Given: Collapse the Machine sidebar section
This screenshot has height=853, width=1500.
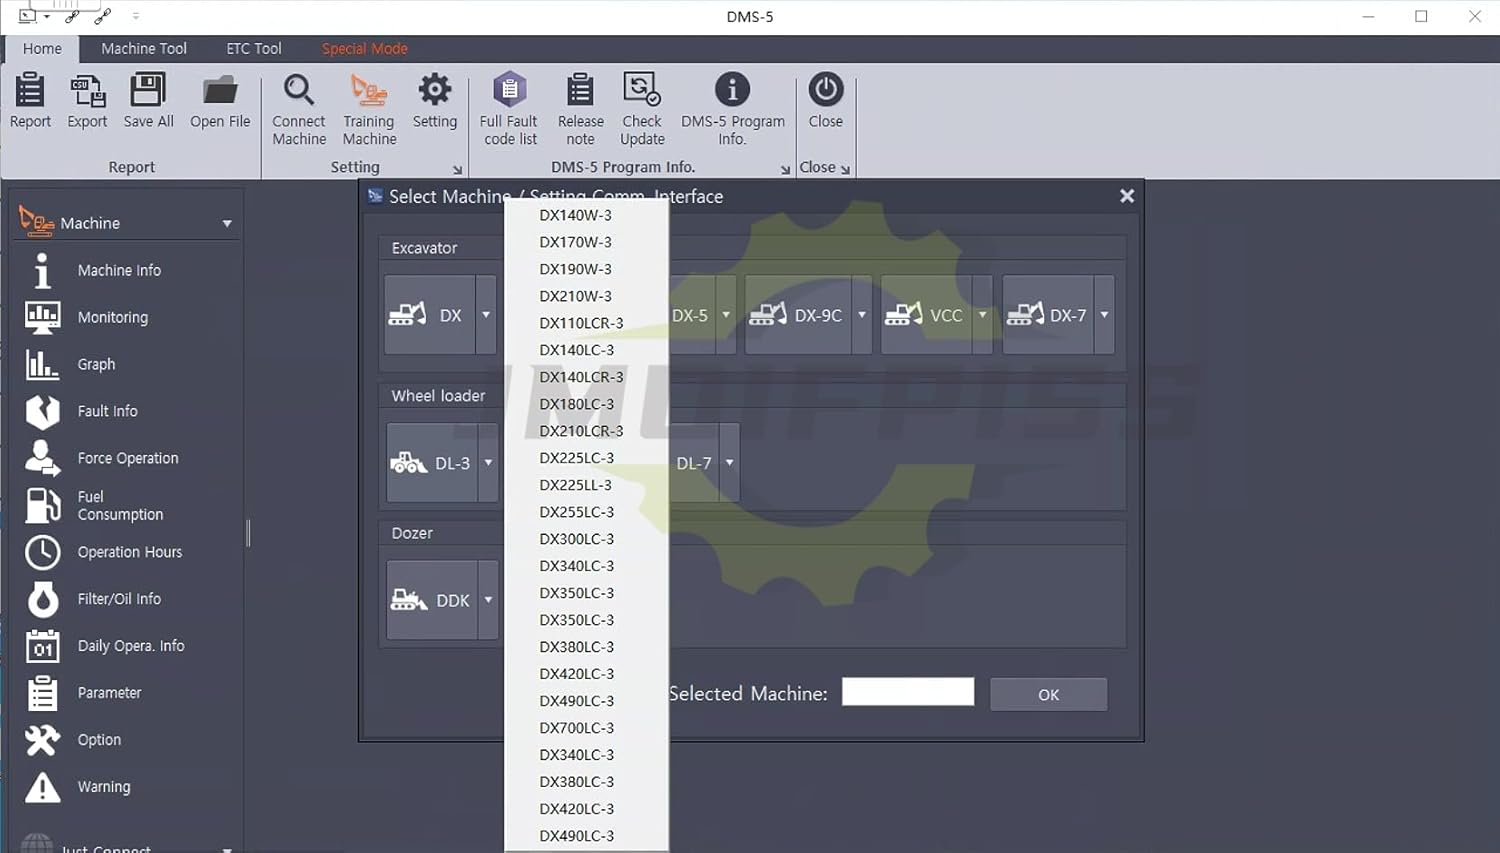Looking at the screenshot, I should click(x=227, y=223).
